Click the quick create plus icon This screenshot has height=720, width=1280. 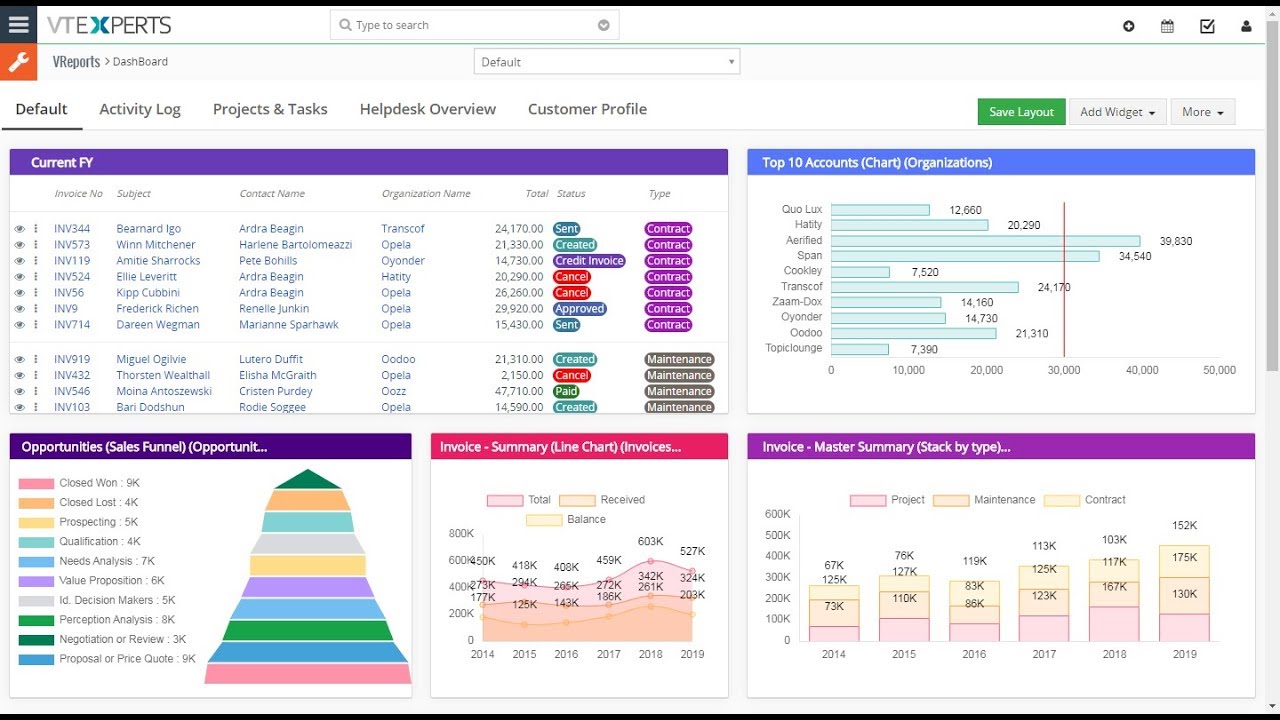(1129, 26)
